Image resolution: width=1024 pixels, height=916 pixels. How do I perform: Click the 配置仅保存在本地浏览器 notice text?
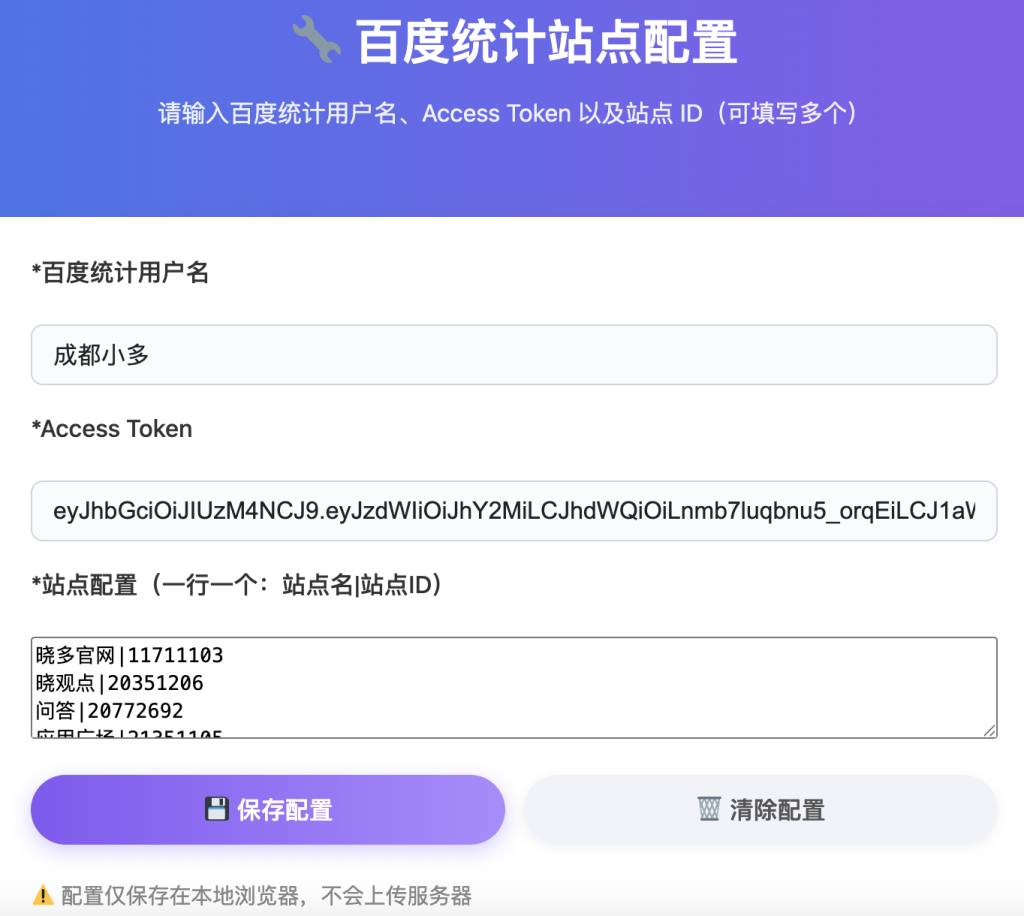(x=266, y=895)
